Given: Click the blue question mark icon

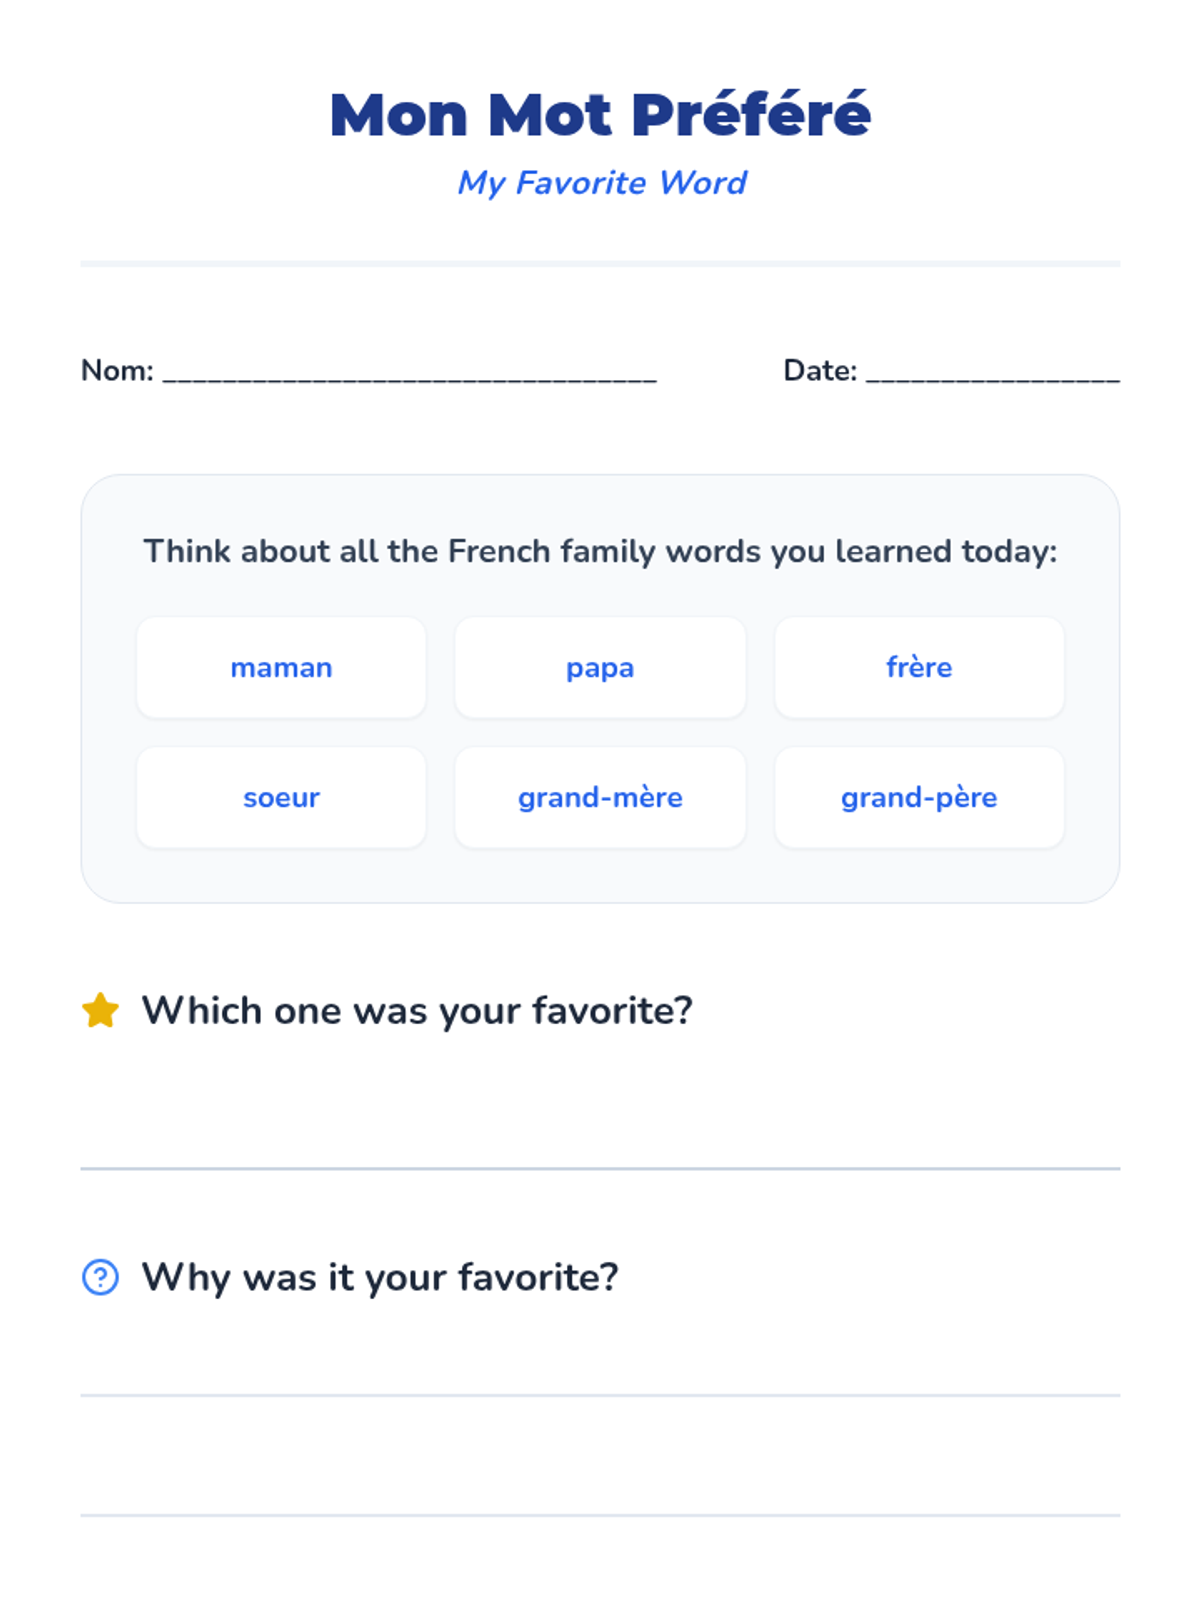Looking at the screenshot, I should tap(100, 1277).
